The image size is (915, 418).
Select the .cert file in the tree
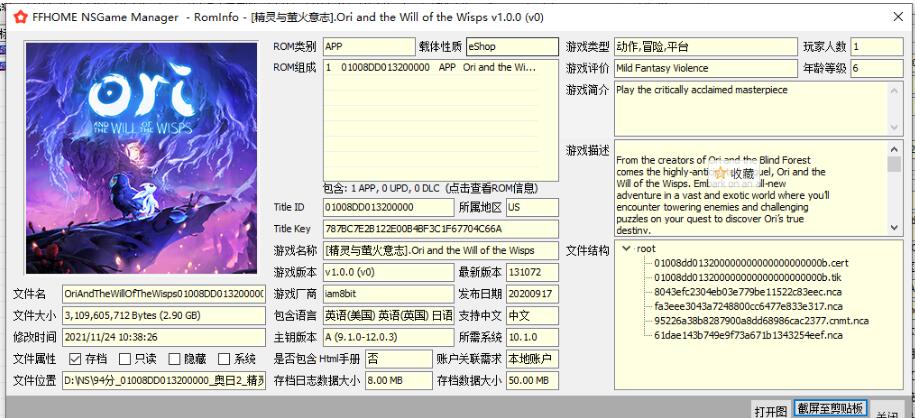[751, 263]
